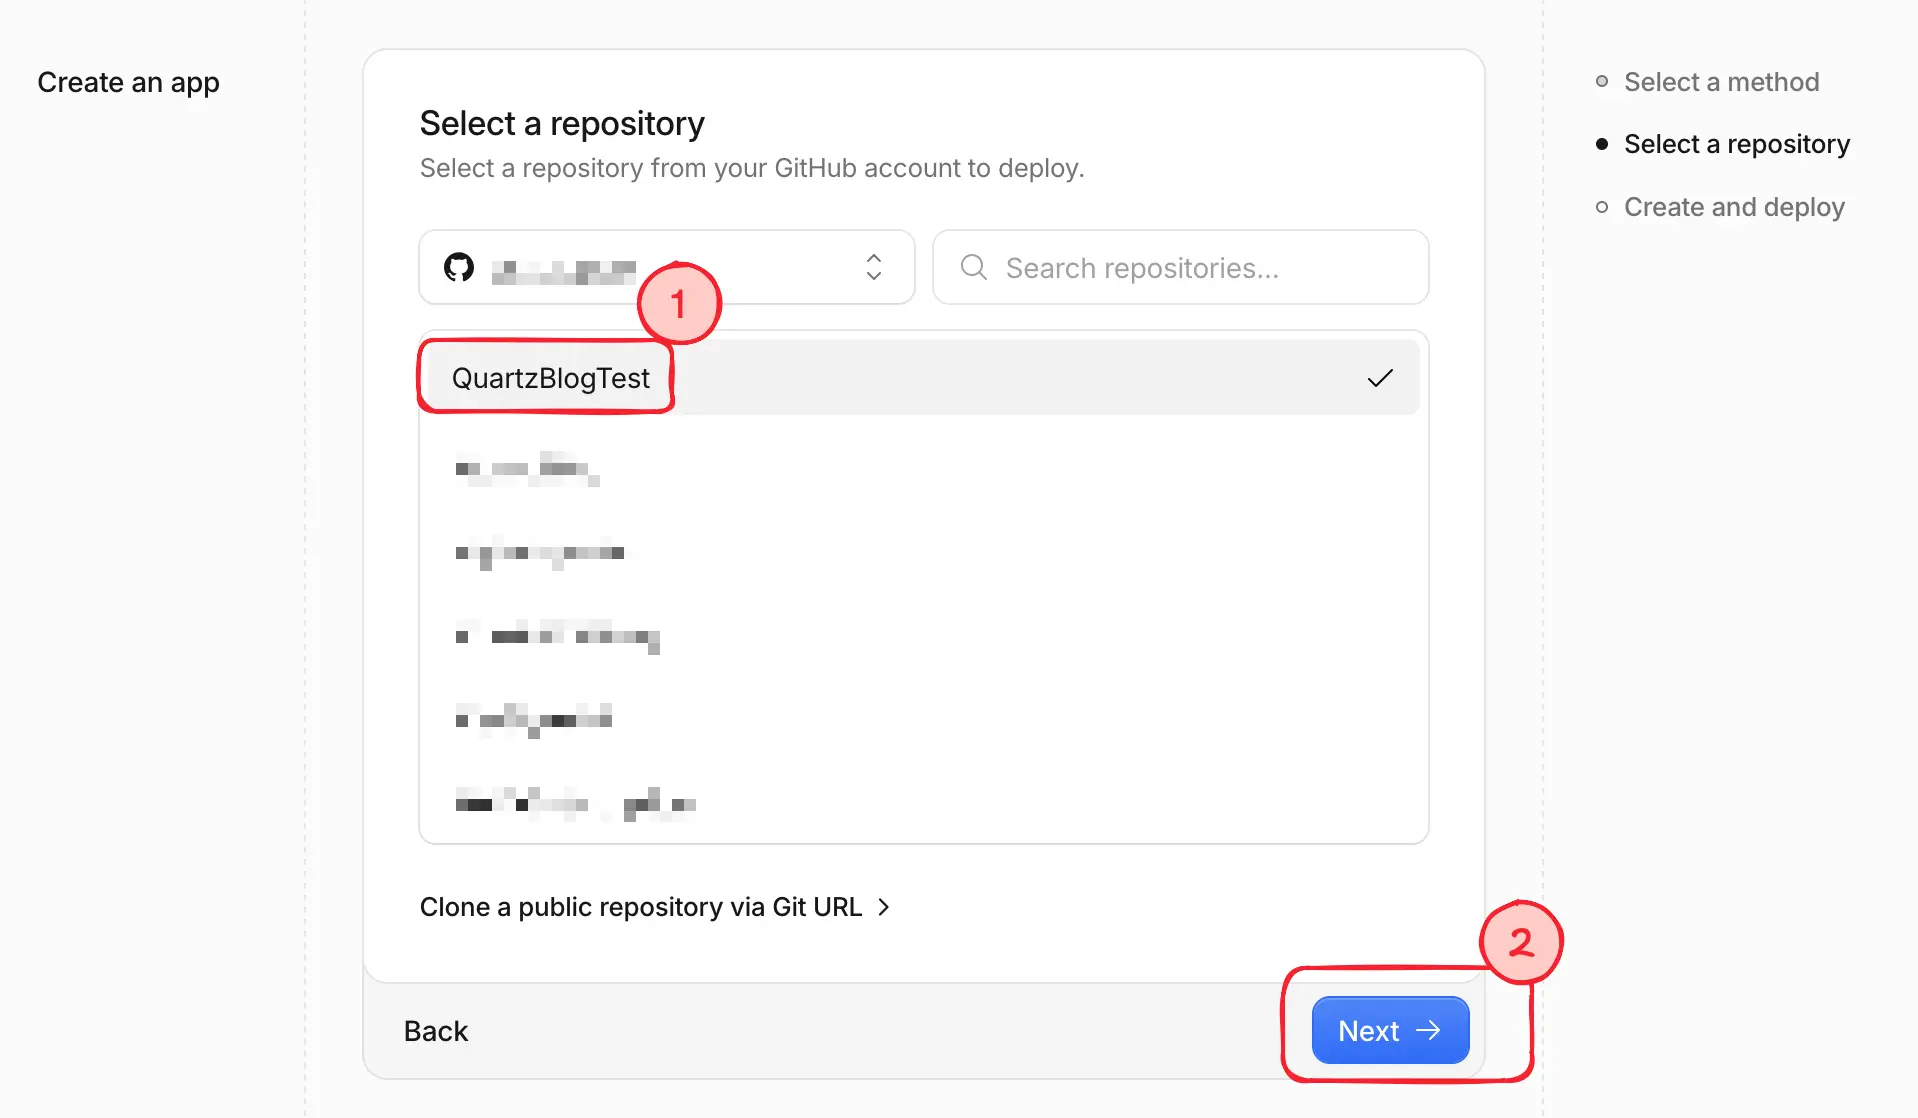This screenshot has width=1918, height=1118.
Task: Open Clone a public repository via Git URL
Action: 655,907
